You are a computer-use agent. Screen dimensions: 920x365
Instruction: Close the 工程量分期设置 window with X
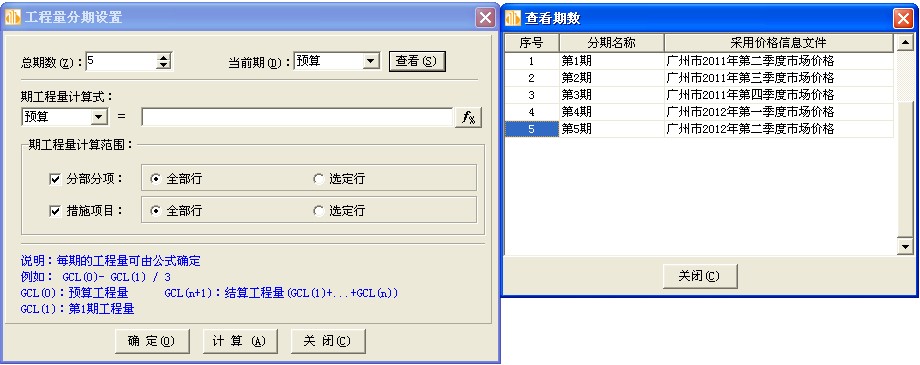click(485, 18)
